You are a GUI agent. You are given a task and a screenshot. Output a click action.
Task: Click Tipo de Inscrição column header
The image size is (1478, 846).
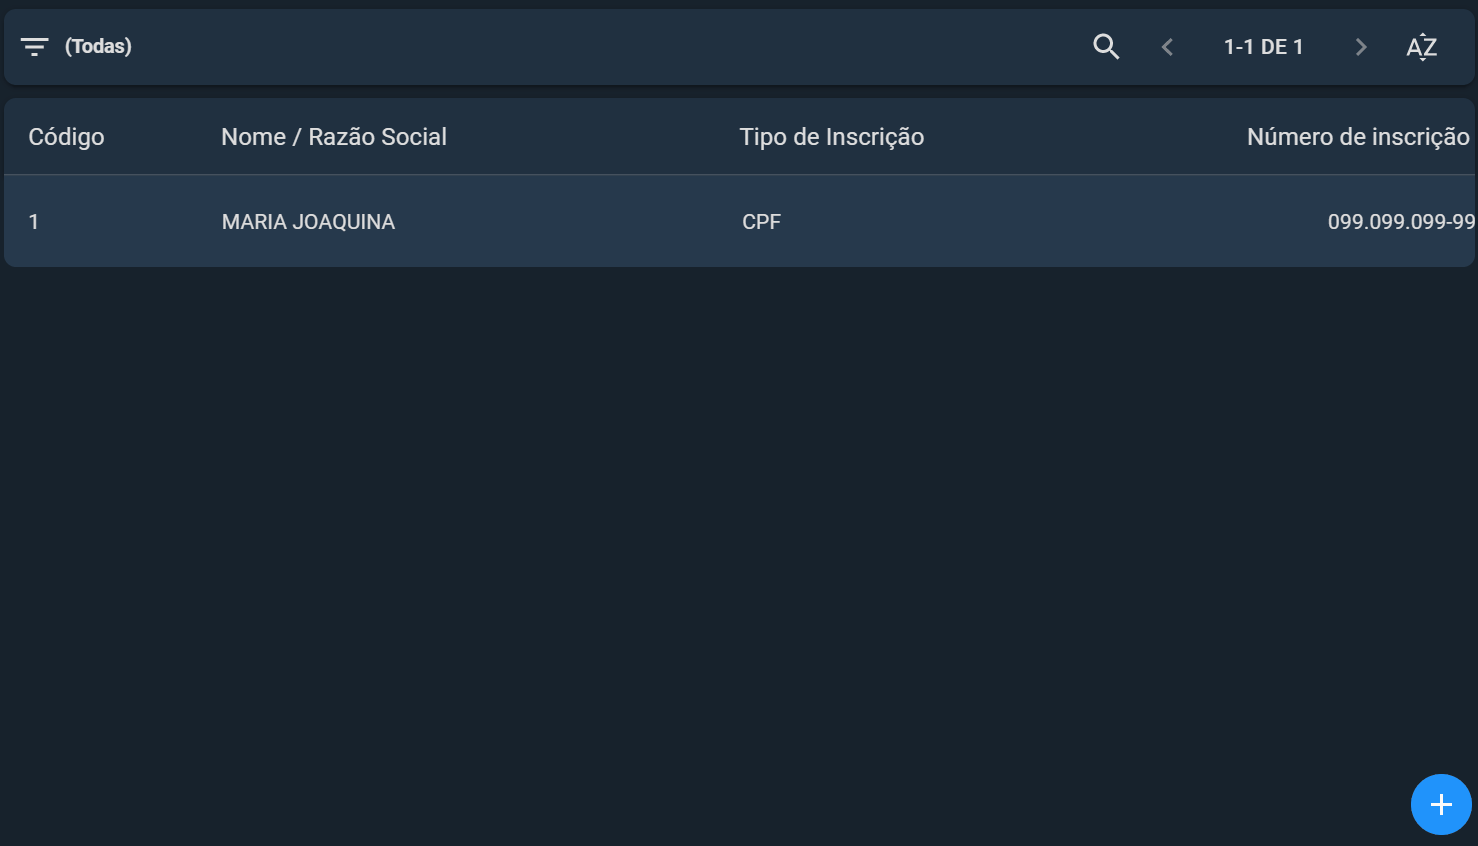point(832,137)
